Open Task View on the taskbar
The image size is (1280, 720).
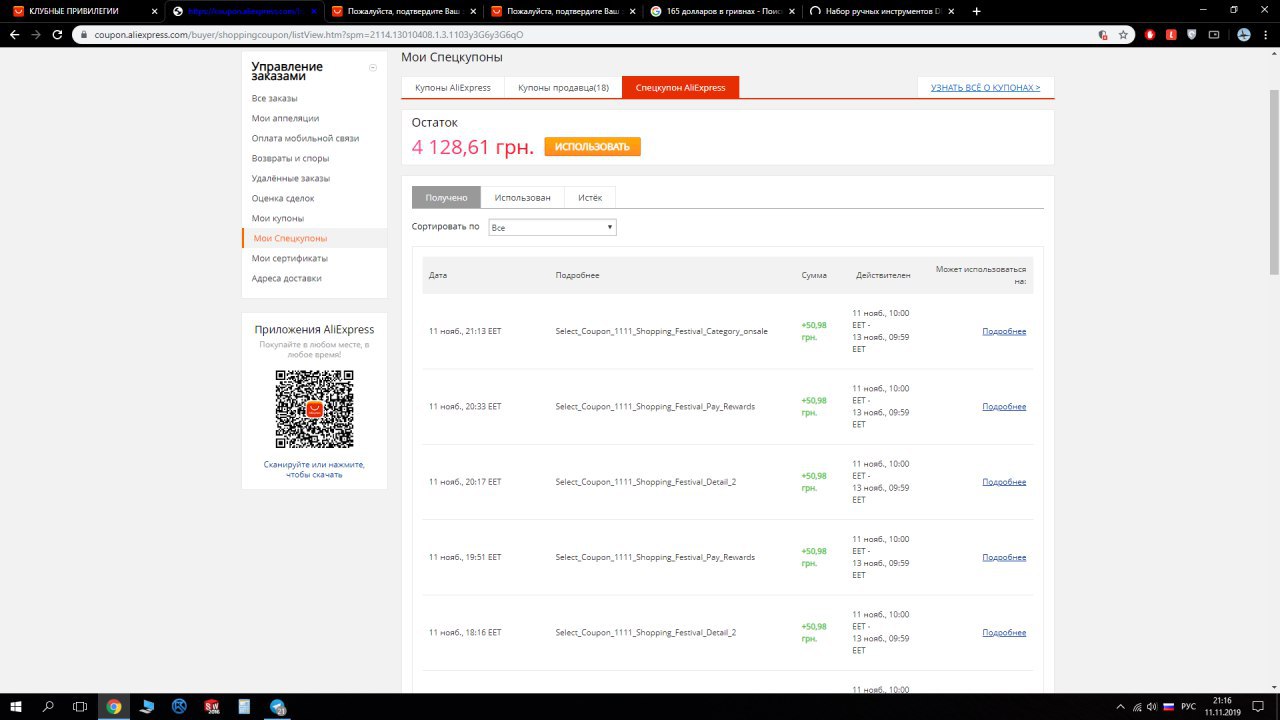(x=81, y=706)
